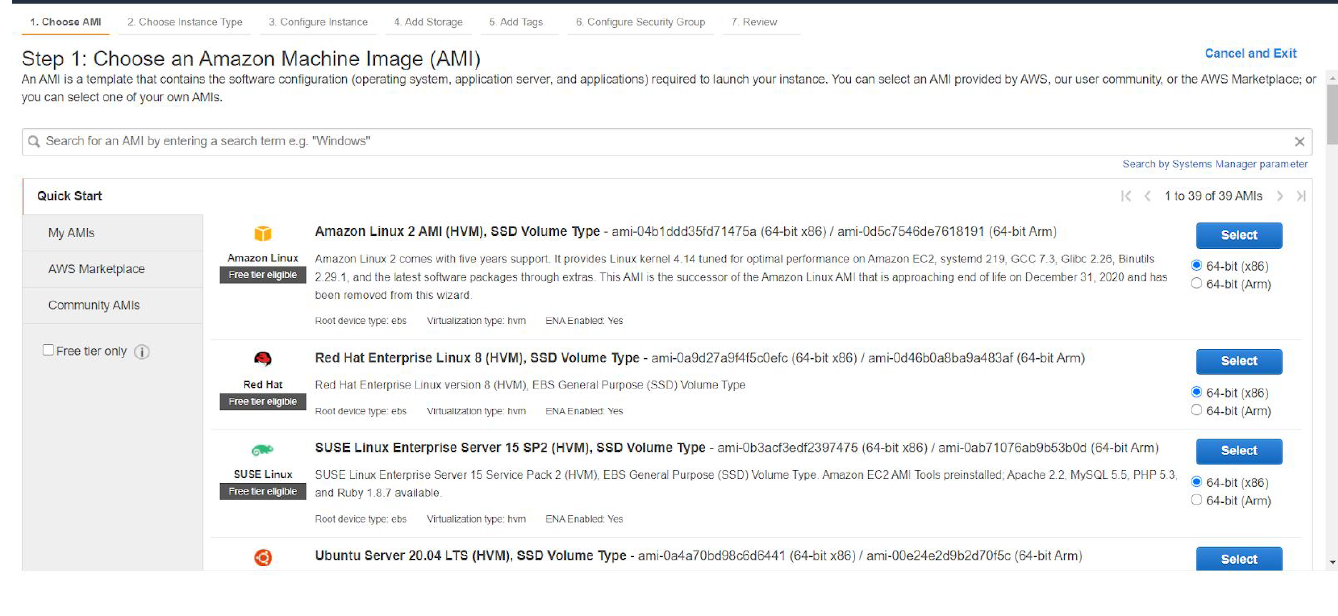Choose 64-bit (Arm) for SUSE Linux Enterprise Server
1338x616 pixels.
[x=1197, y=501]
